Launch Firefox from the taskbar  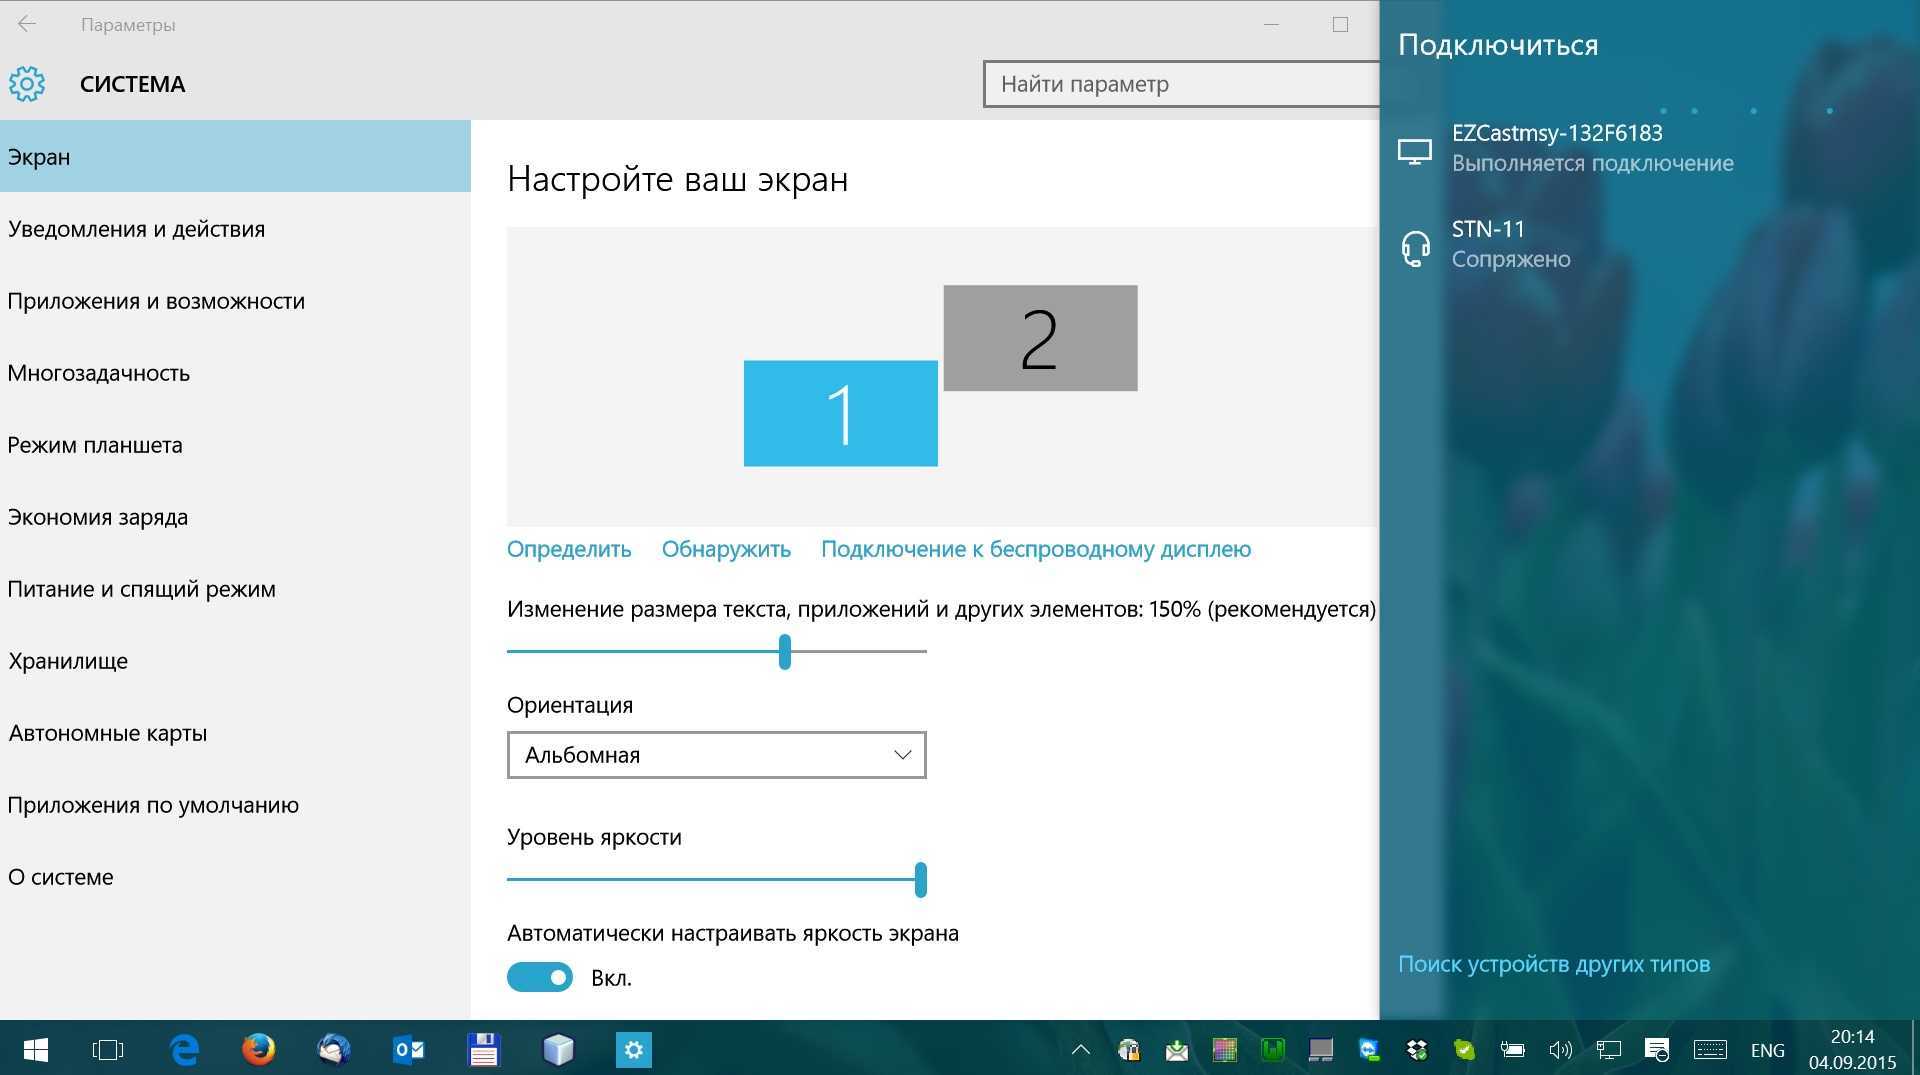point(259,1050)
